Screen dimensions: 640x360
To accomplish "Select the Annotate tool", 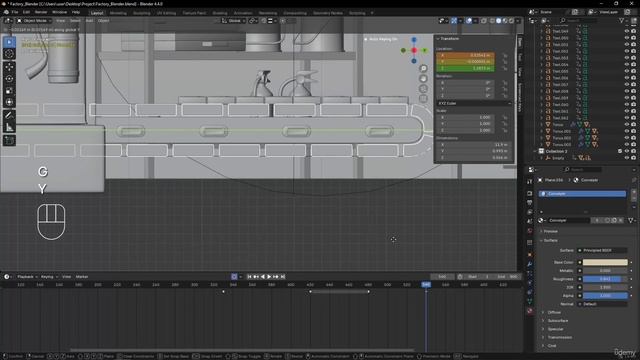I will click(x=9, y=116).
